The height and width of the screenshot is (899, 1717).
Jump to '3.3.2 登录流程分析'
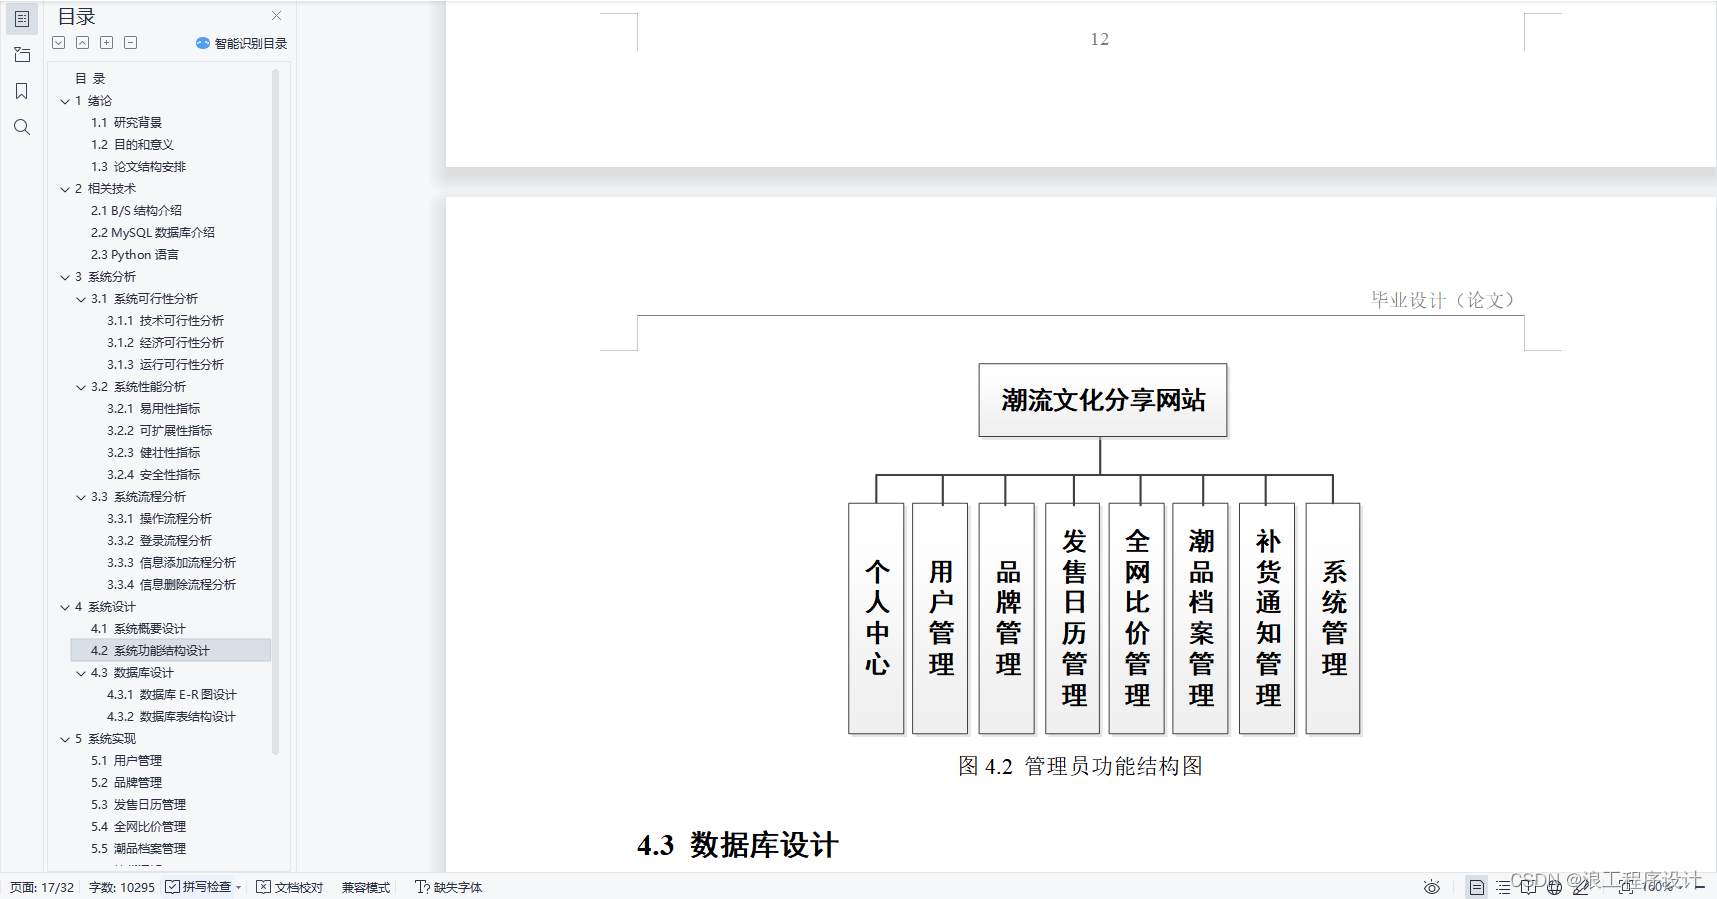coord(159,540)
